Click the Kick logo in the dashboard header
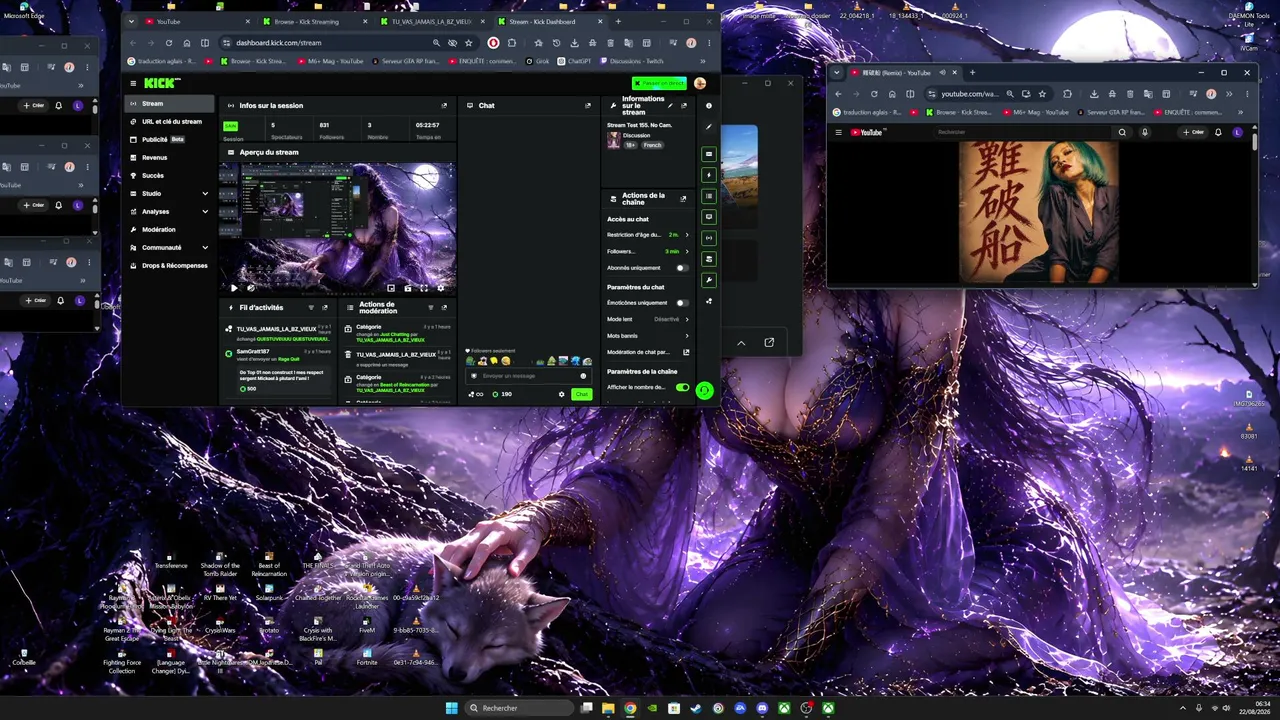Screen dimensions: 1280x720 162,83
